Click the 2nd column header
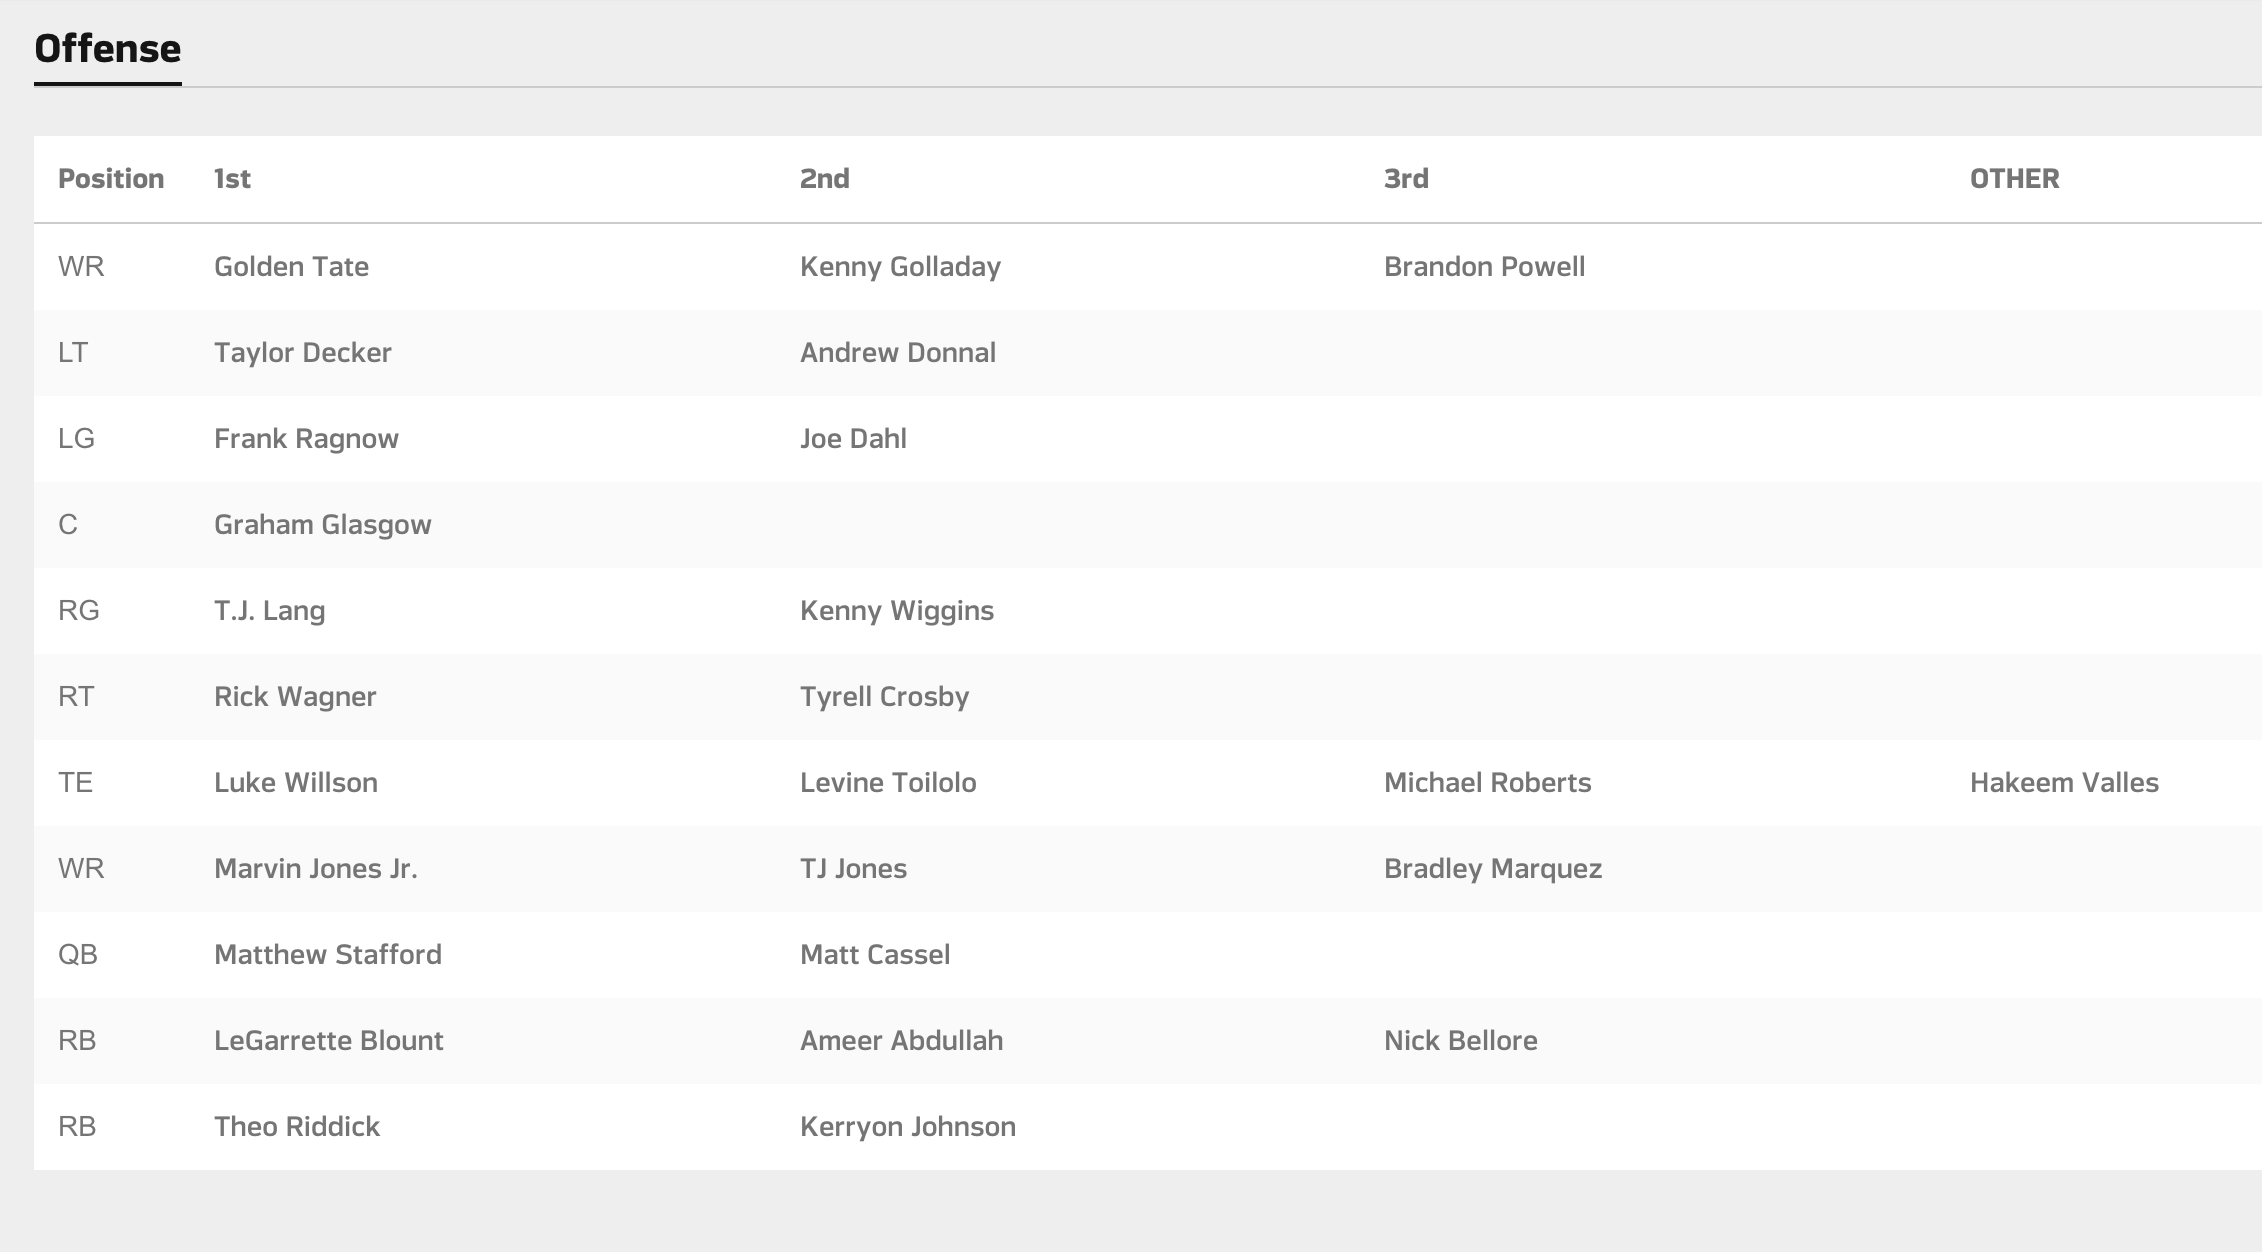The image size is (2262, 1252). [824, 179]
